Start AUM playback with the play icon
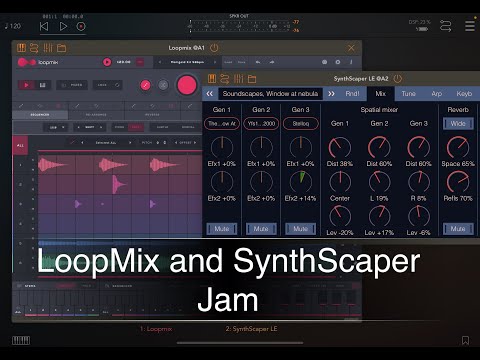The image size is (480, 360). pos(63,26)
